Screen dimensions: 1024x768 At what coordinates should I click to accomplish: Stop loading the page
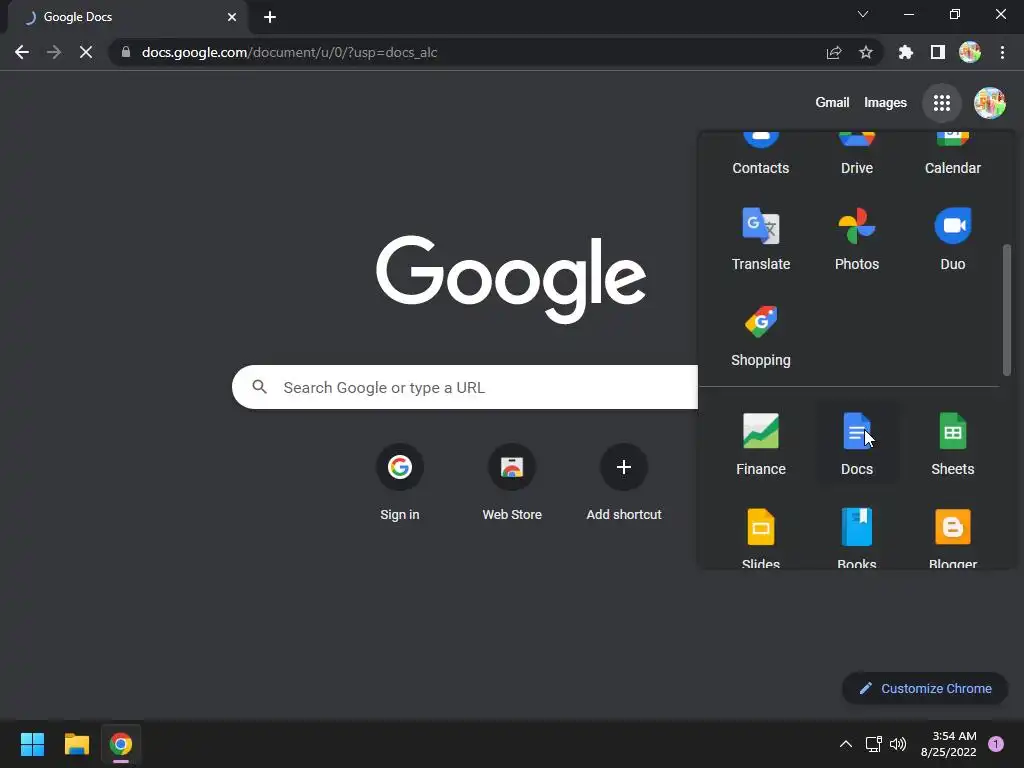[86, 52]
